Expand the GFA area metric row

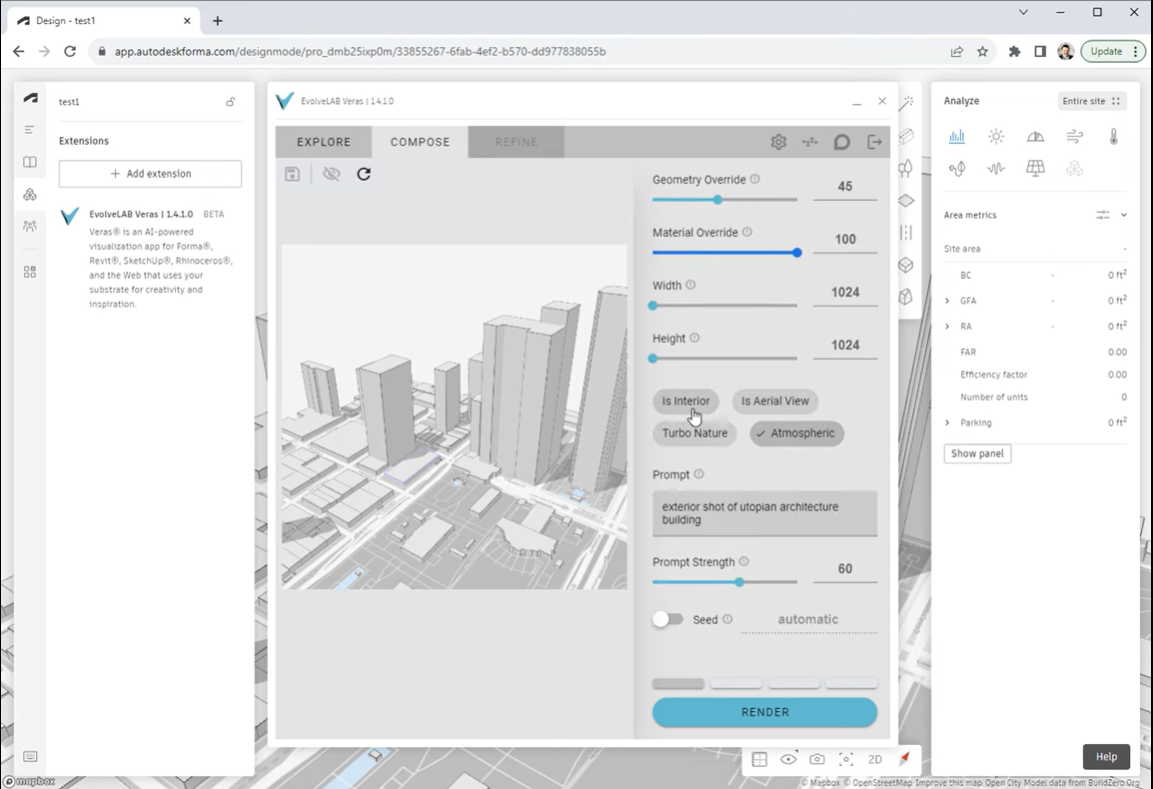point(948,300)
